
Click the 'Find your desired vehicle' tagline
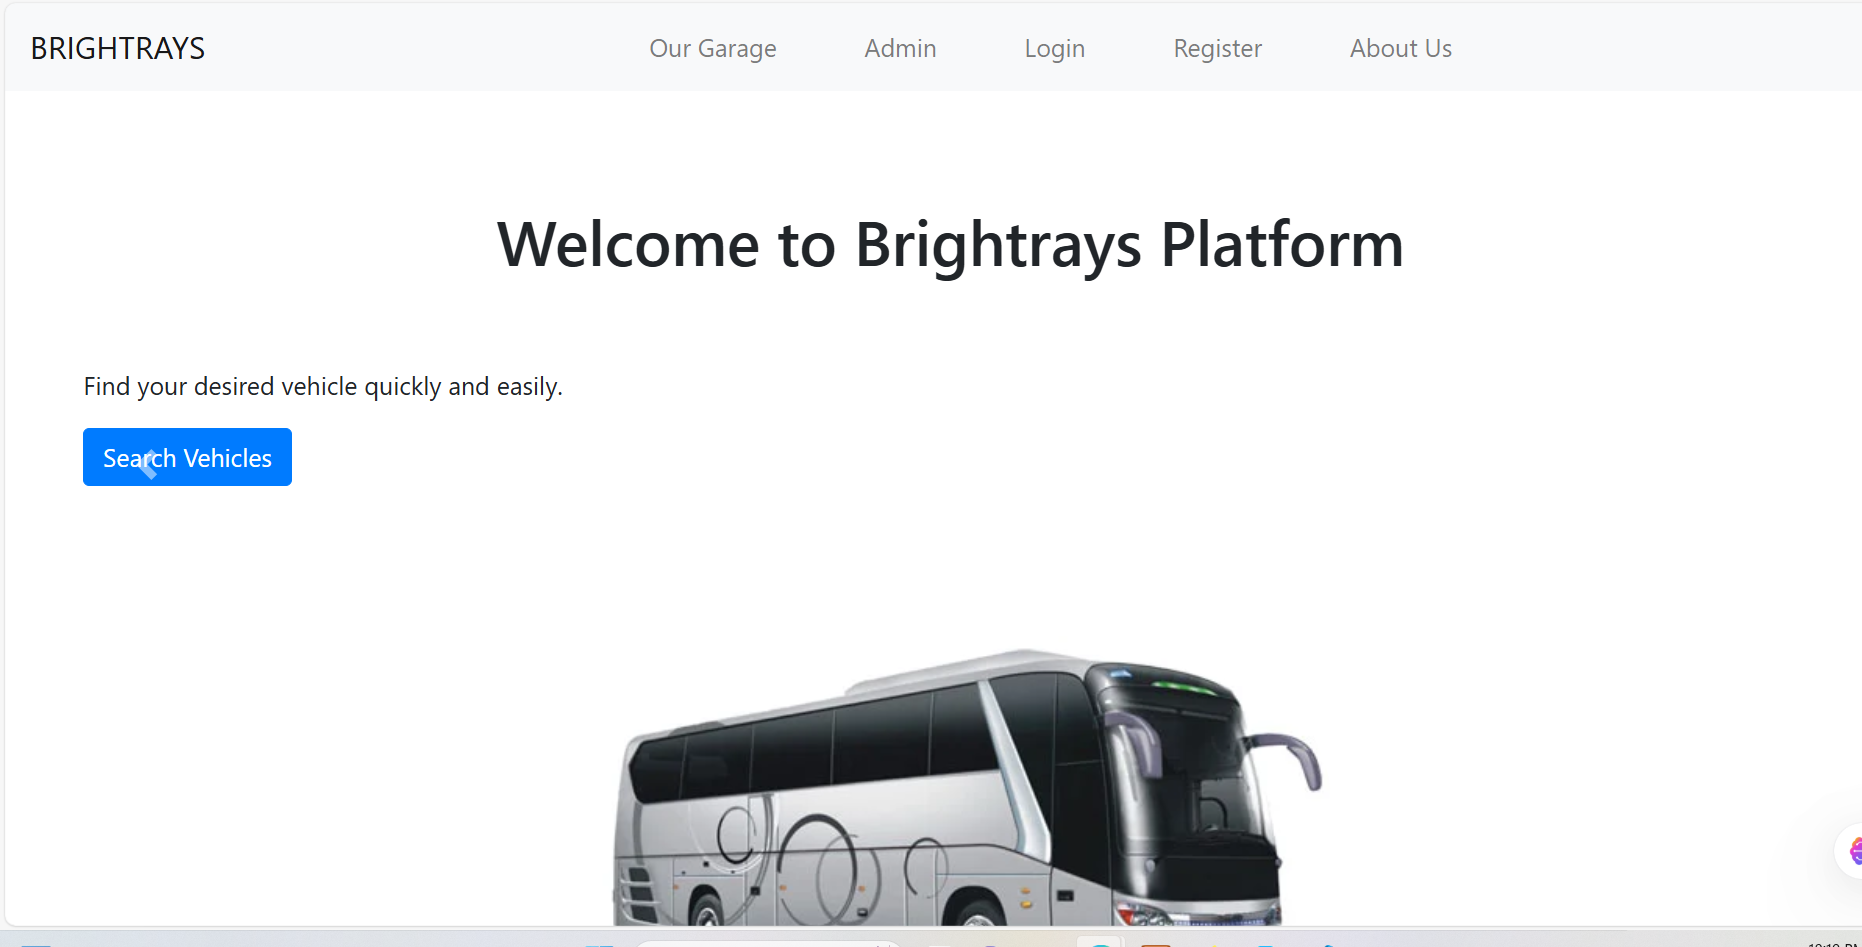pyautogui.click(x=323, y=387)
